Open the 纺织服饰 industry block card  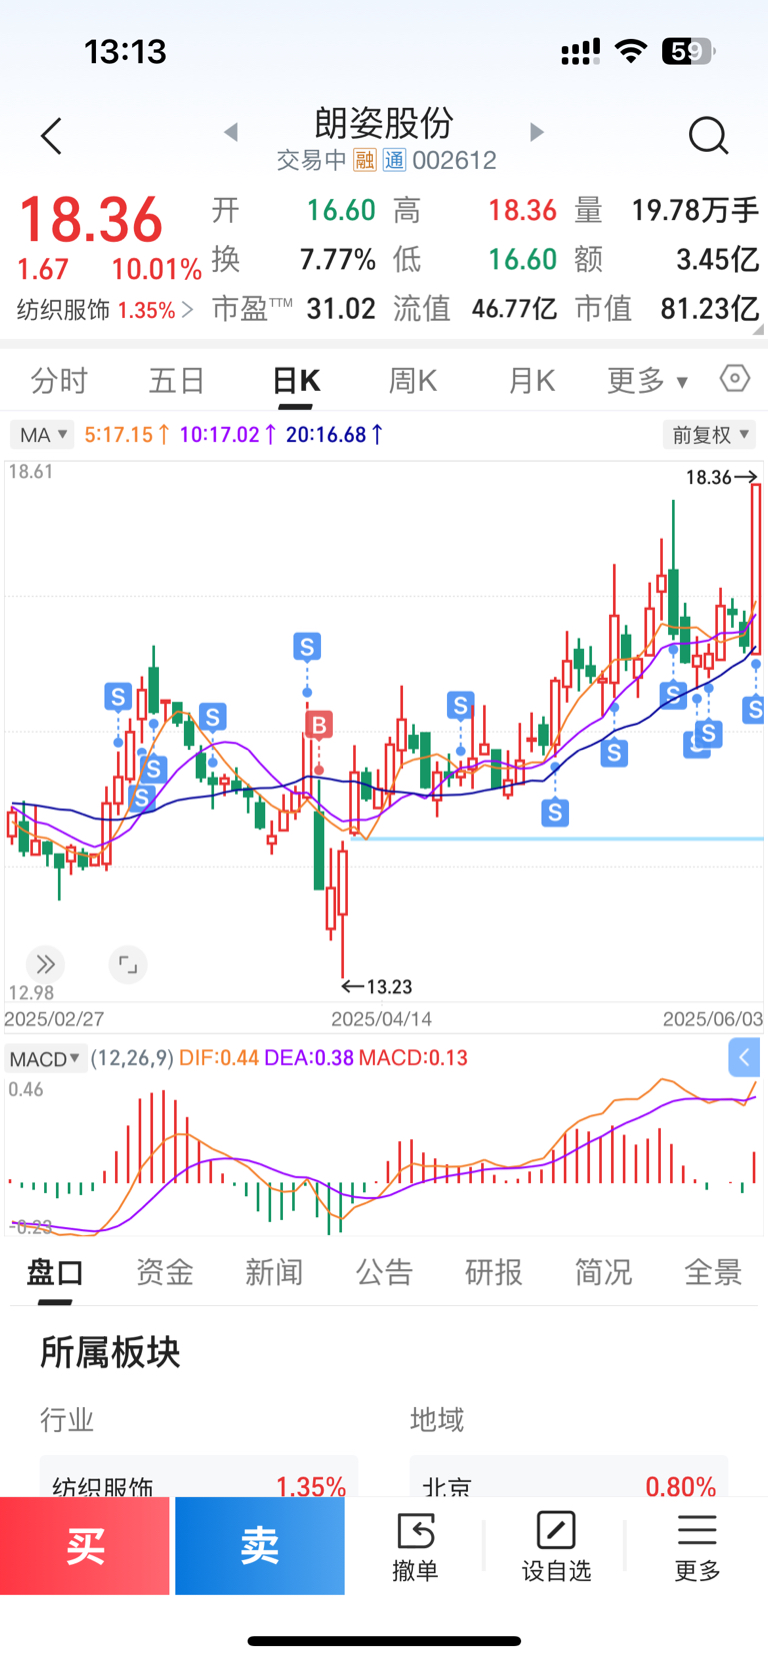tap(199, 1477)
